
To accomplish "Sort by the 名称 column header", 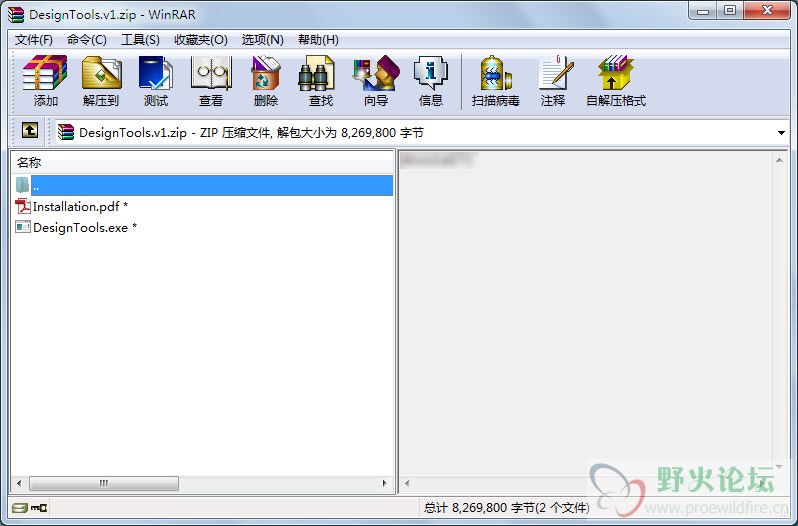I will tap(203, 163).
